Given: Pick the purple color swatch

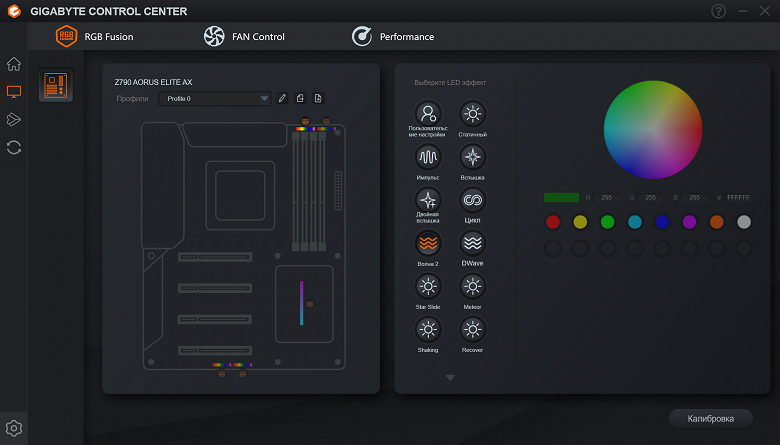Looking at the screenshot, I should click(x=689, y=222).
